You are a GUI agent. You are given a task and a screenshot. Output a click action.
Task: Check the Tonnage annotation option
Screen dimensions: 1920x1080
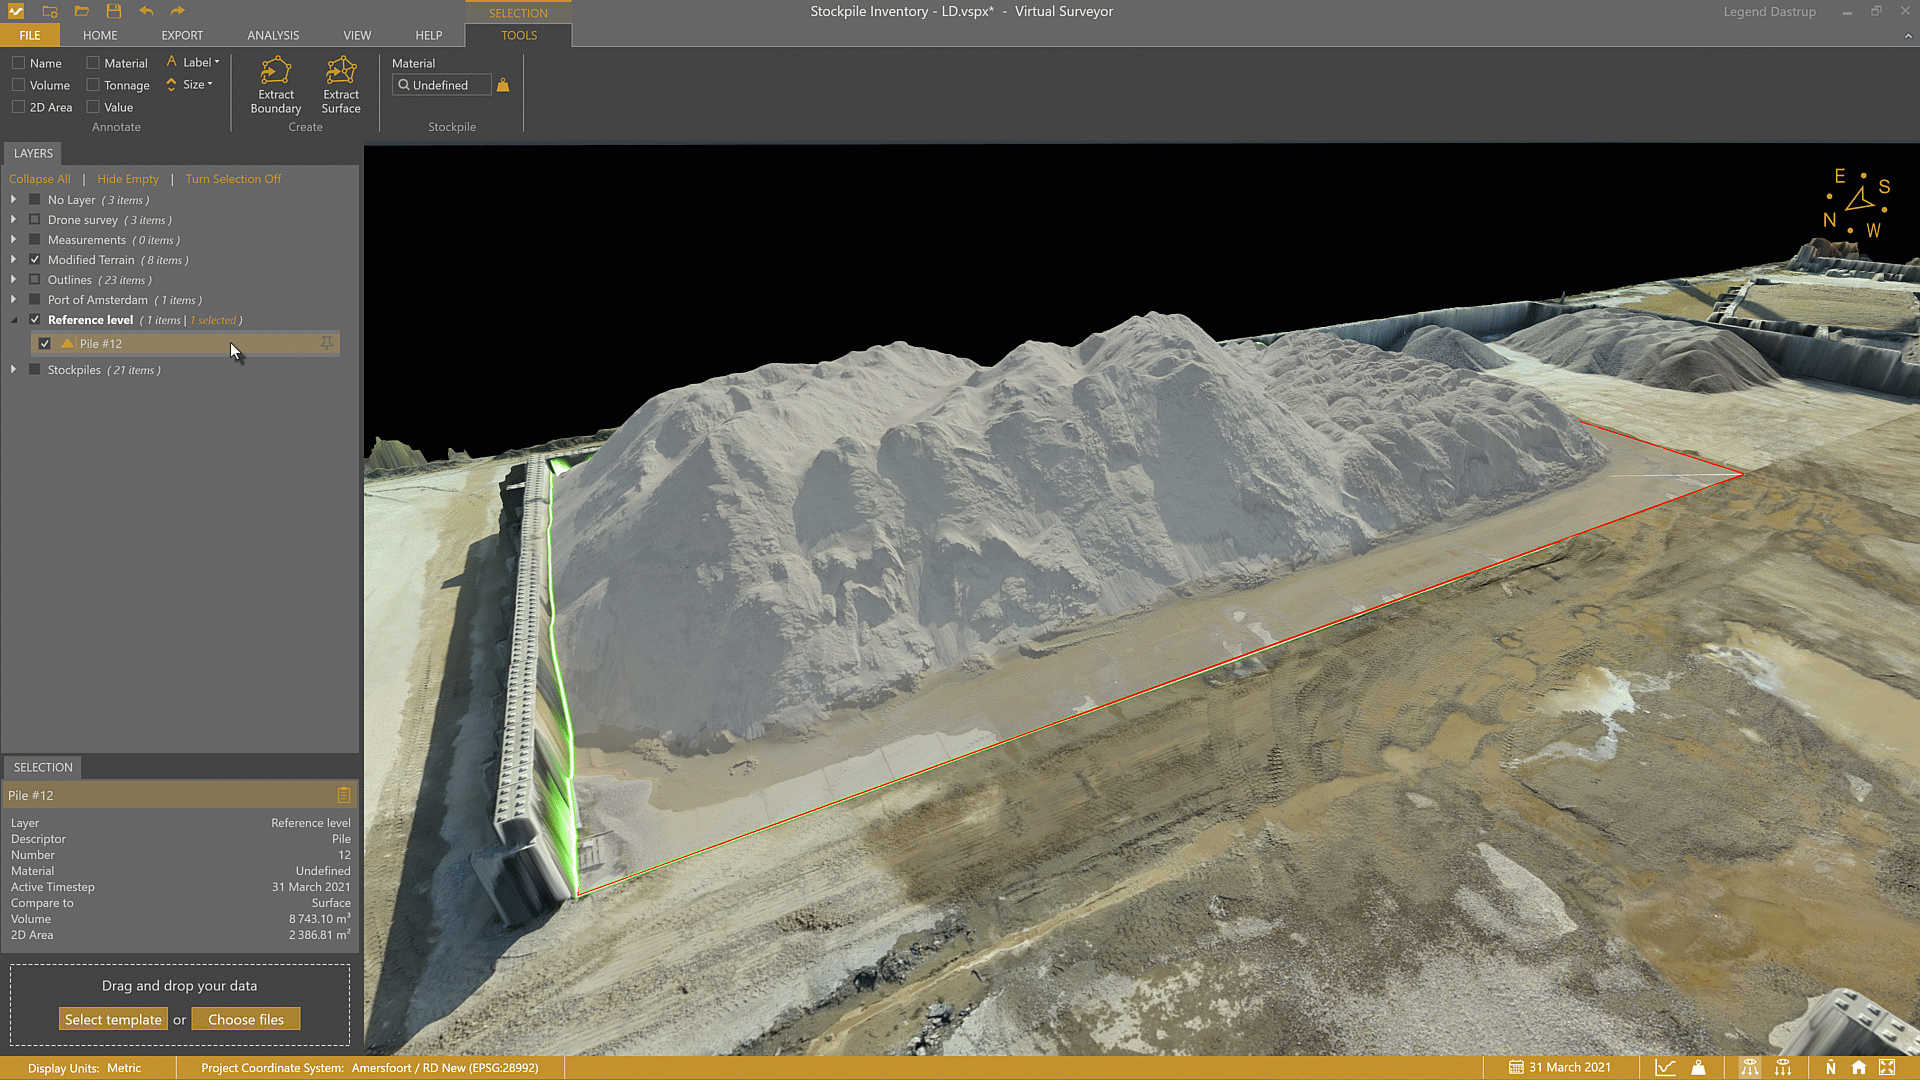(x=91, y=85)
